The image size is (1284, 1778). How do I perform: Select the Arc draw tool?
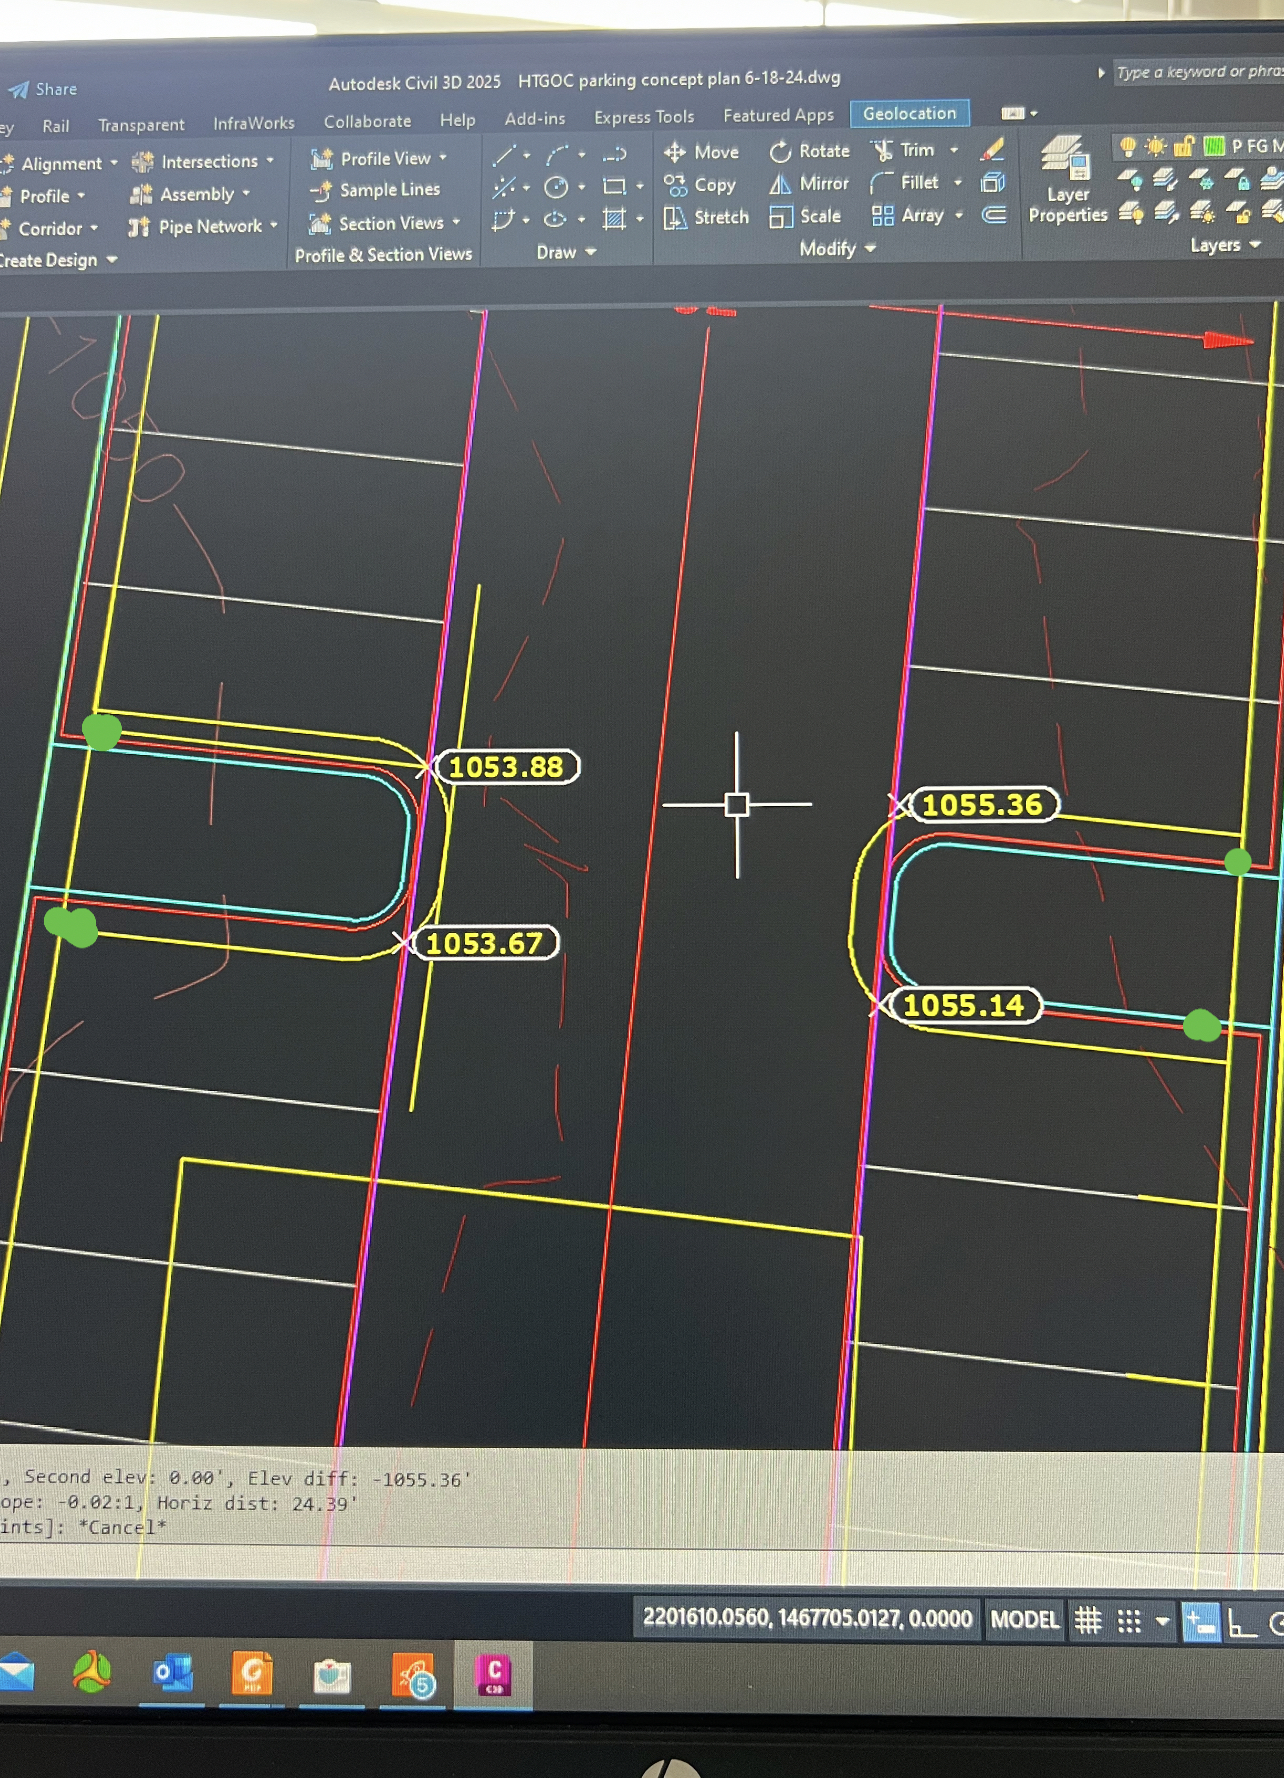(557, 155)
